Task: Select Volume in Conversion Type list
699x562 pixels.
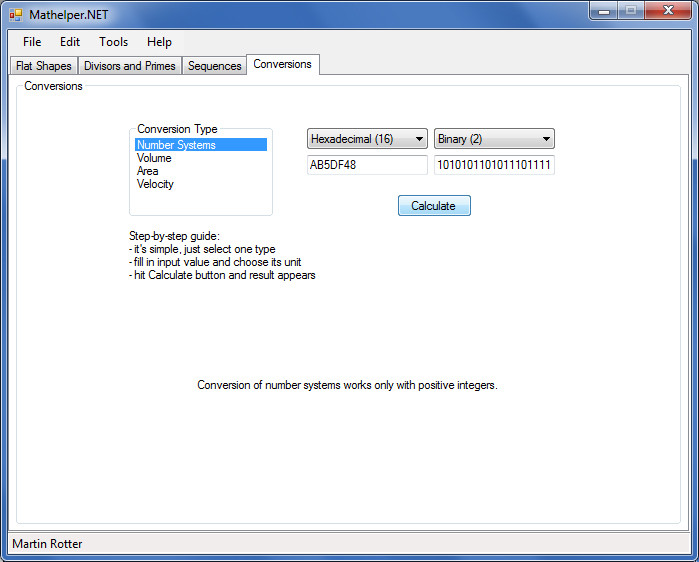Action: 201,158
